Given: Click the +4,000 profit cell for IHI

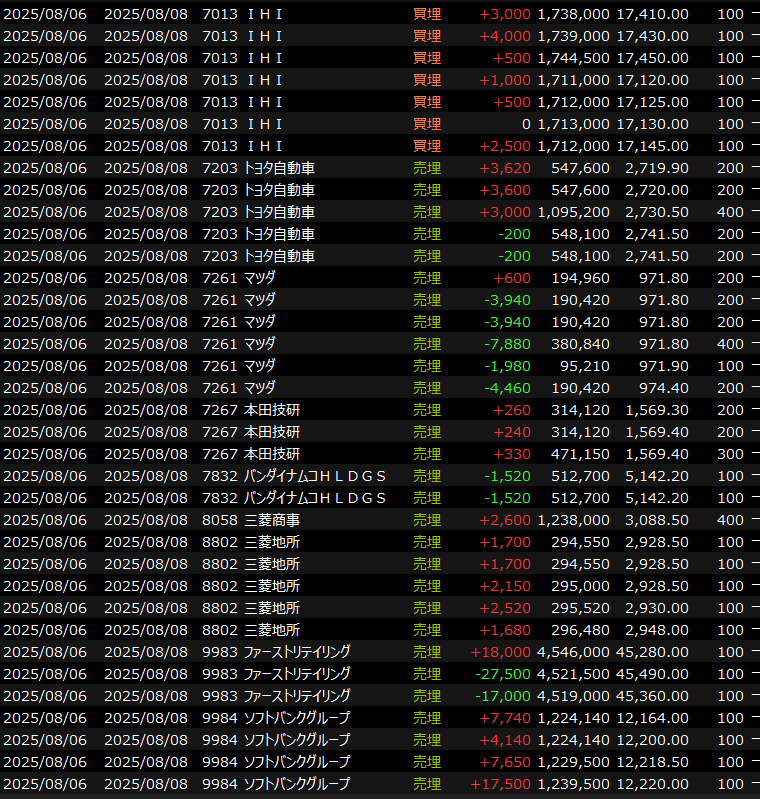Looking at the screenshot, I should [x=506, y=36].
